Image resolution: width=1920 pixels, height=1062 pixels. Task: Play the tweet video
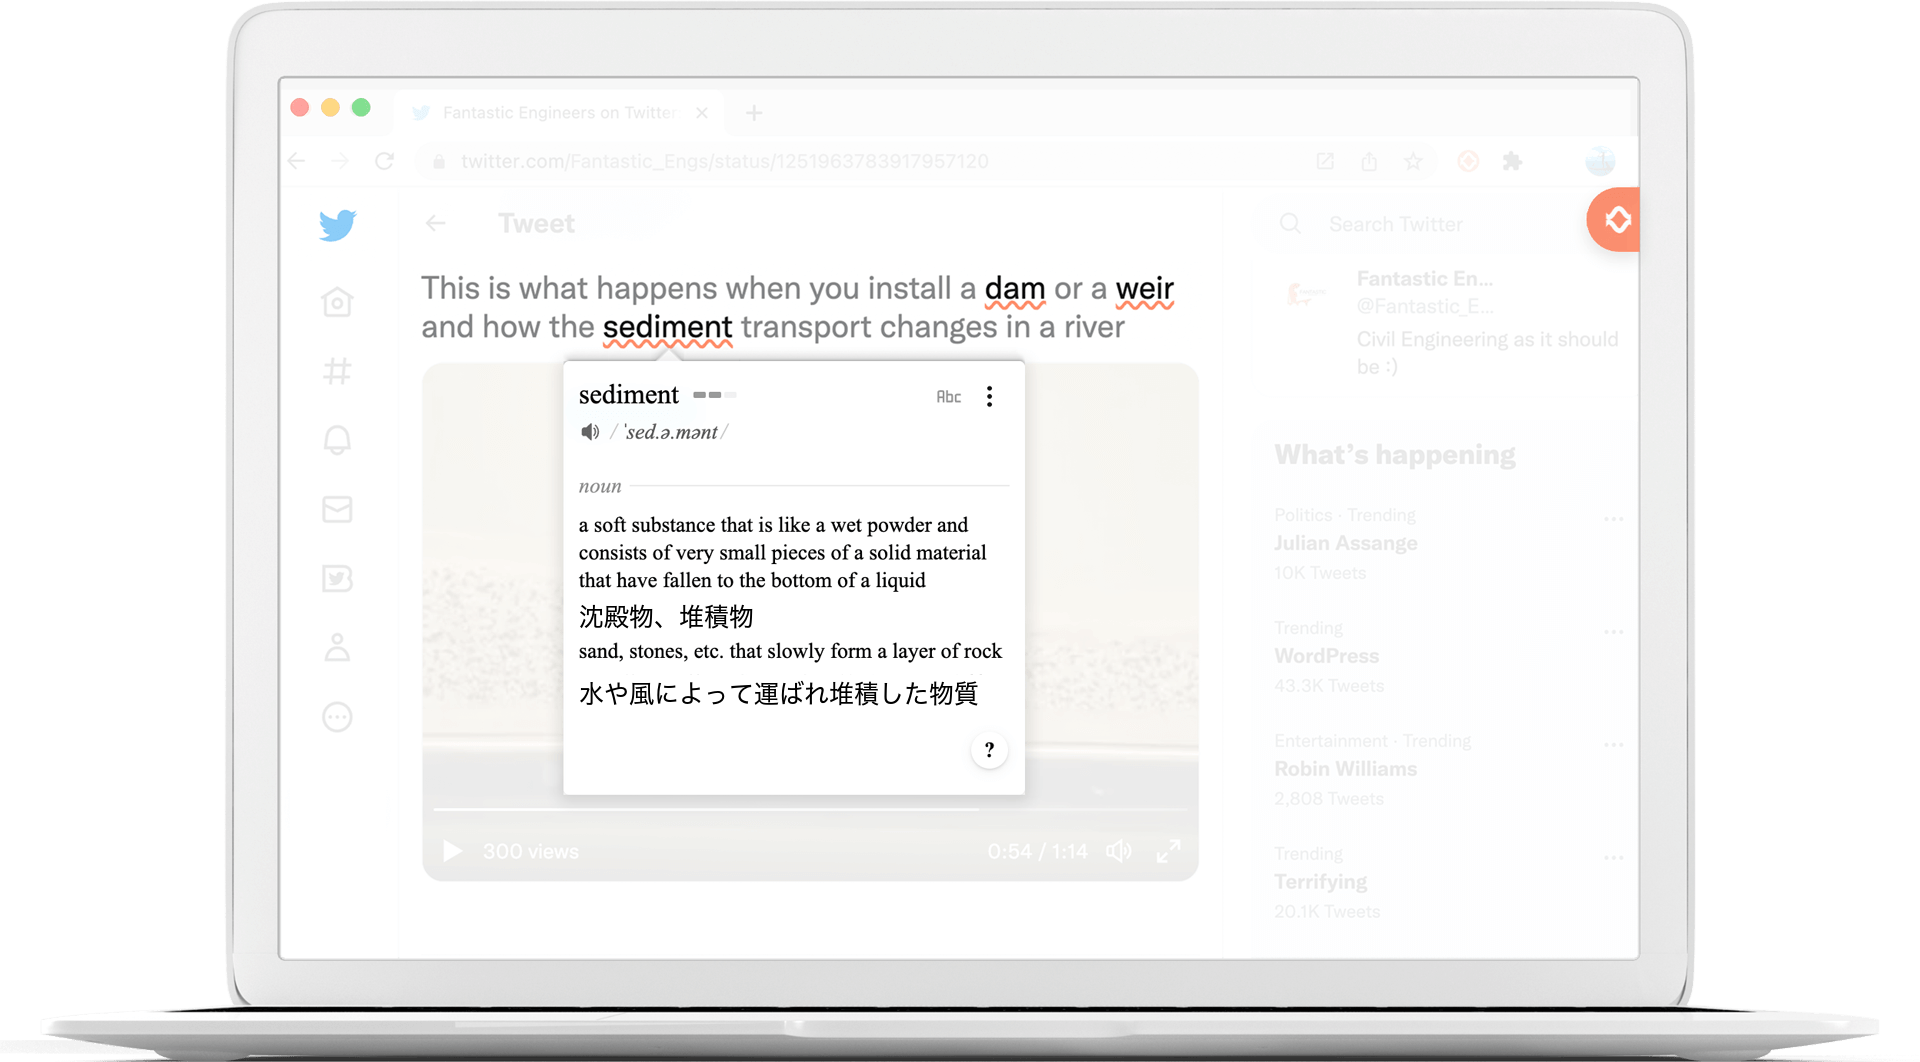coord(452,851)
